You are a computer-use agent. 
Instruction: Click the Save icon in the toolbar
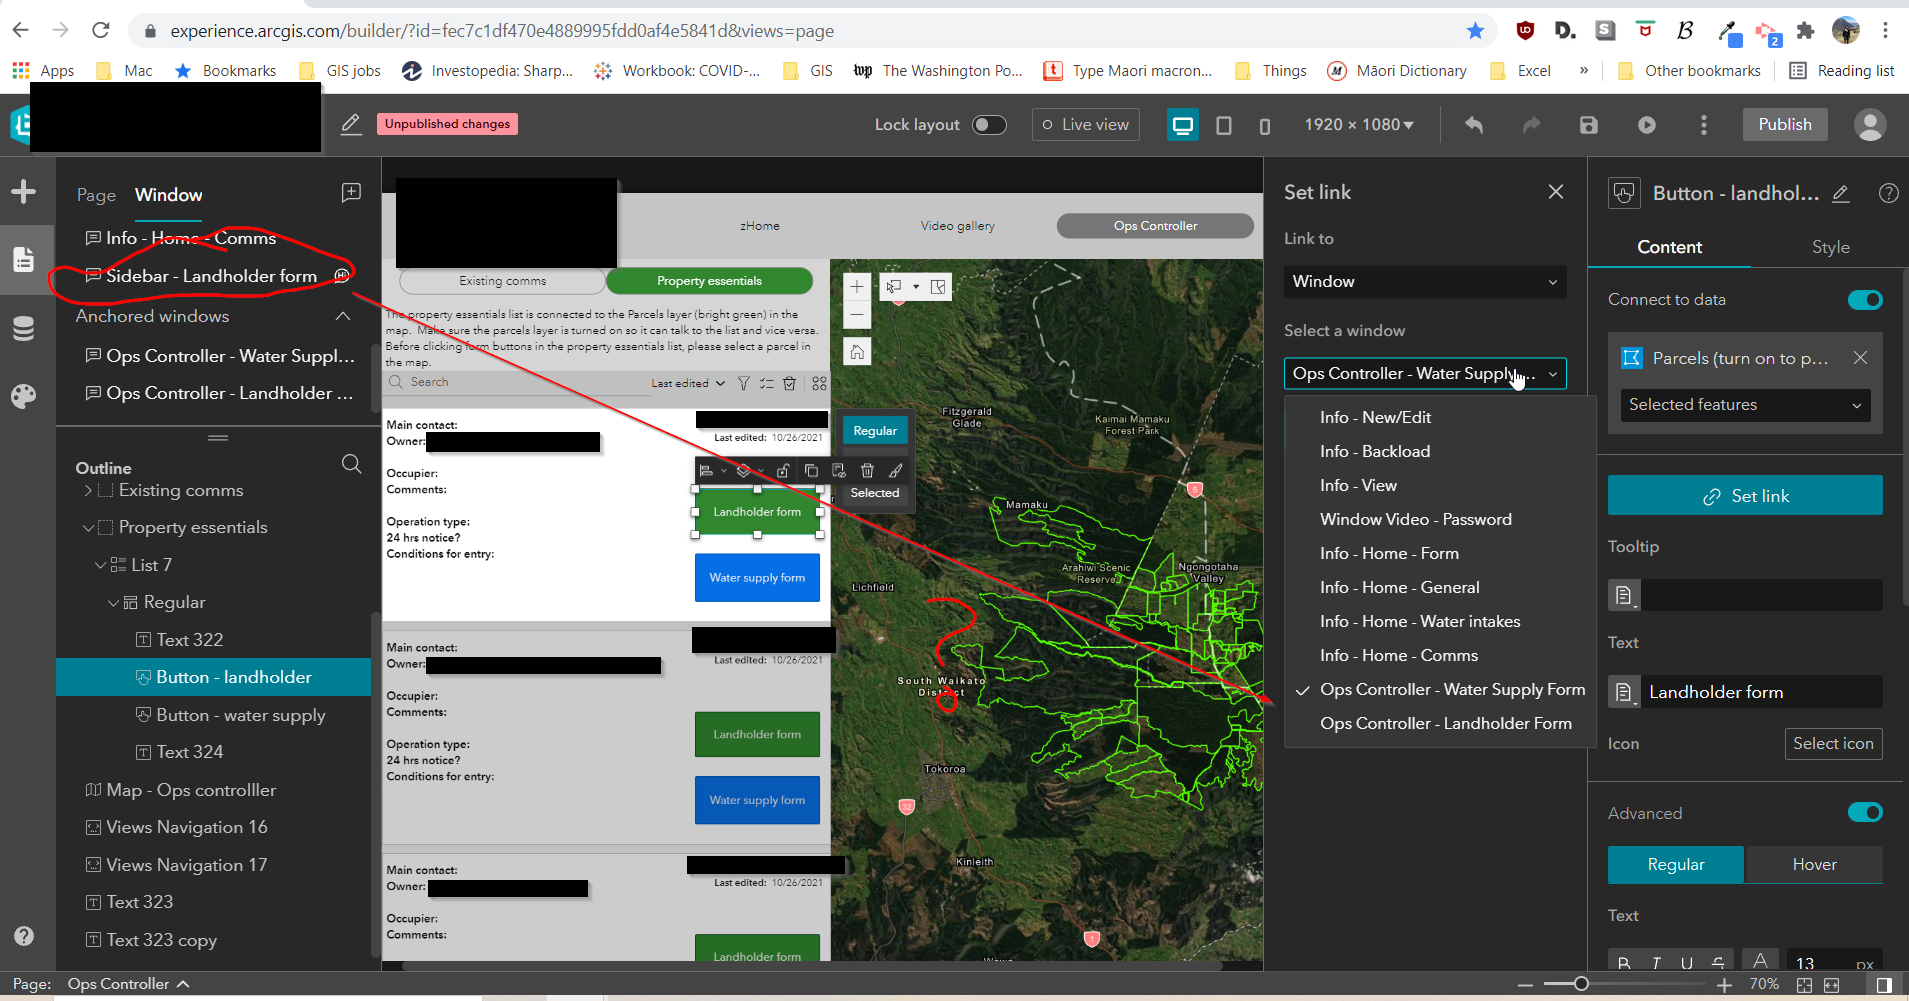[x=1589, y=125]
